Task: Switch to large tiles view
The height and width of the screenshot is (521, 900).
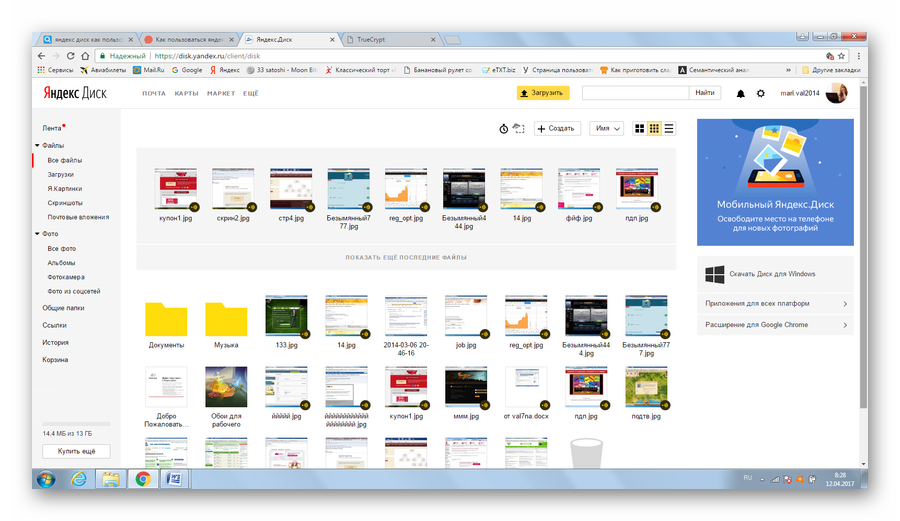Action: point(639,128)
